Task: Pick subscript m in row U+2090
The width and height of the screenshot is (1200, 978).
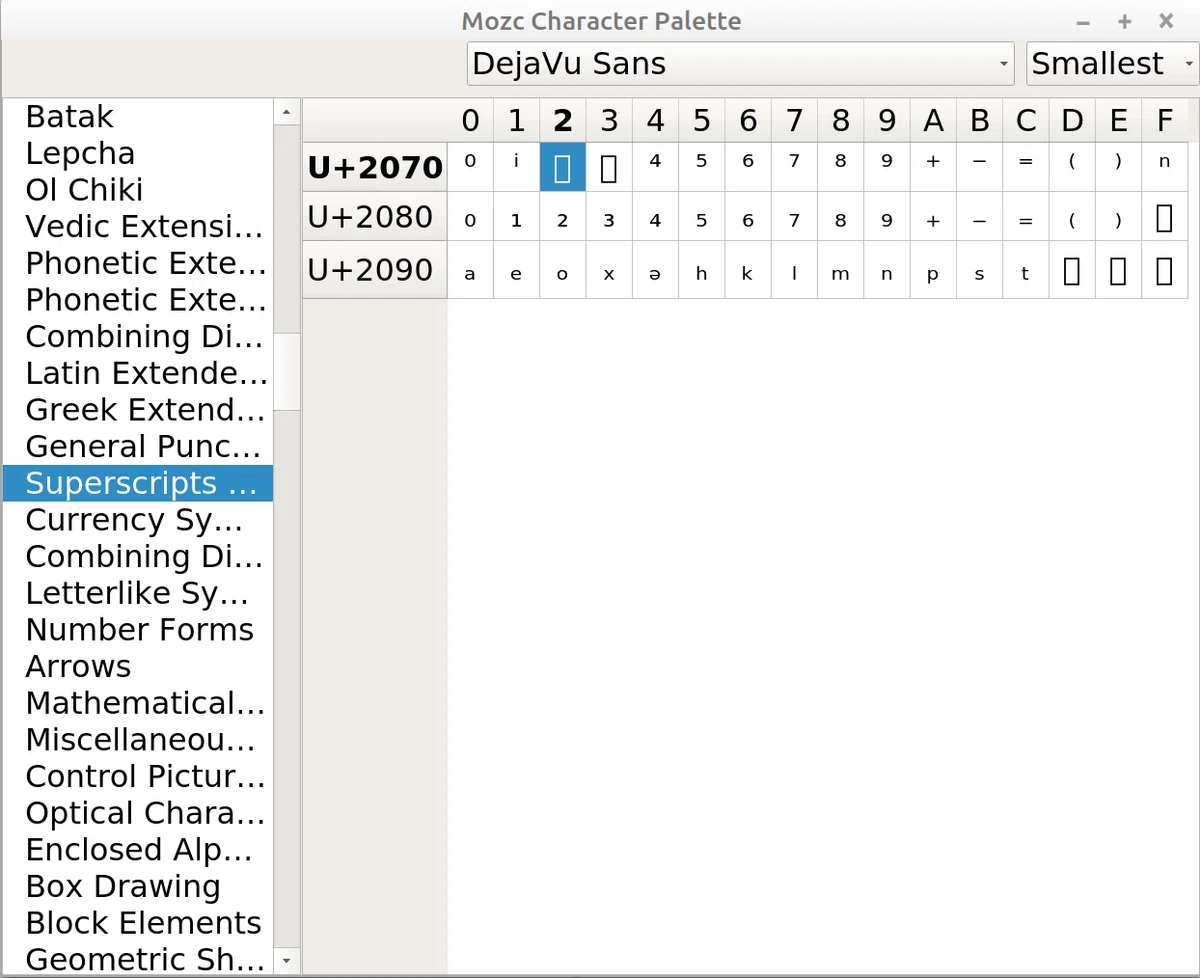Action: pyautogui.click(x=840, y=271)
